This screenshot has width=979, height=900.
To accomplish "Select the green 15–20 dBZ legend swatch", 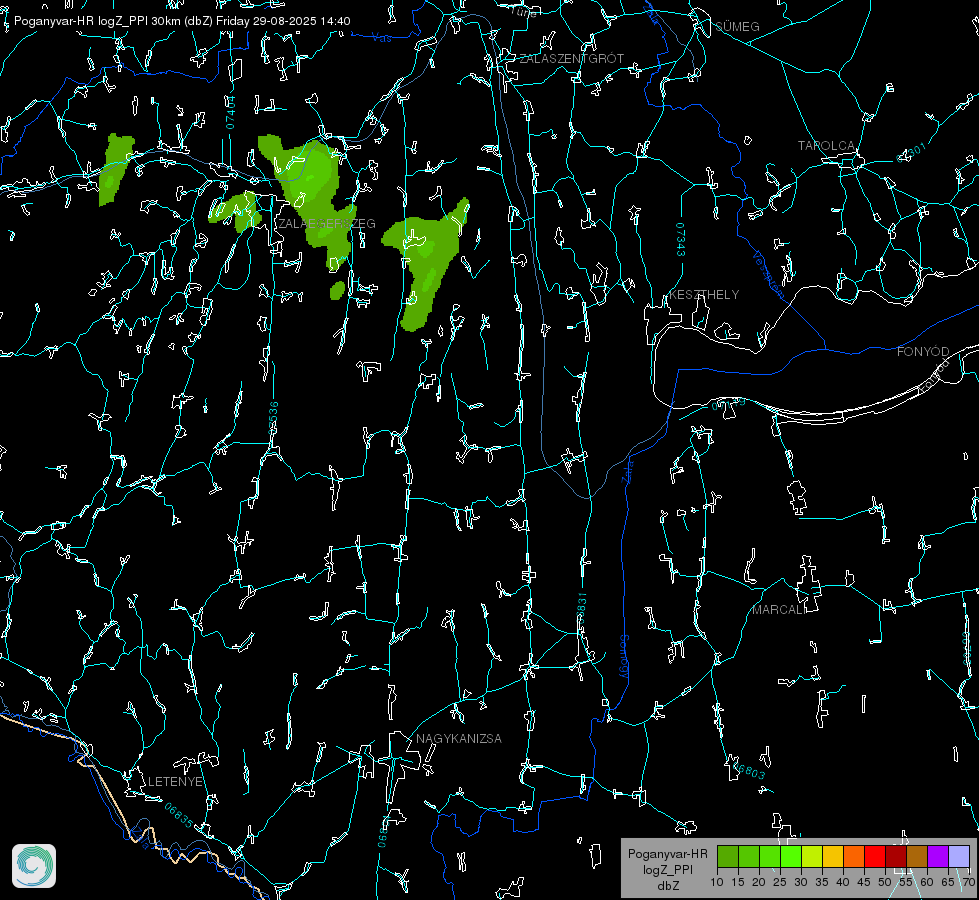I will (x=749, y=856).
